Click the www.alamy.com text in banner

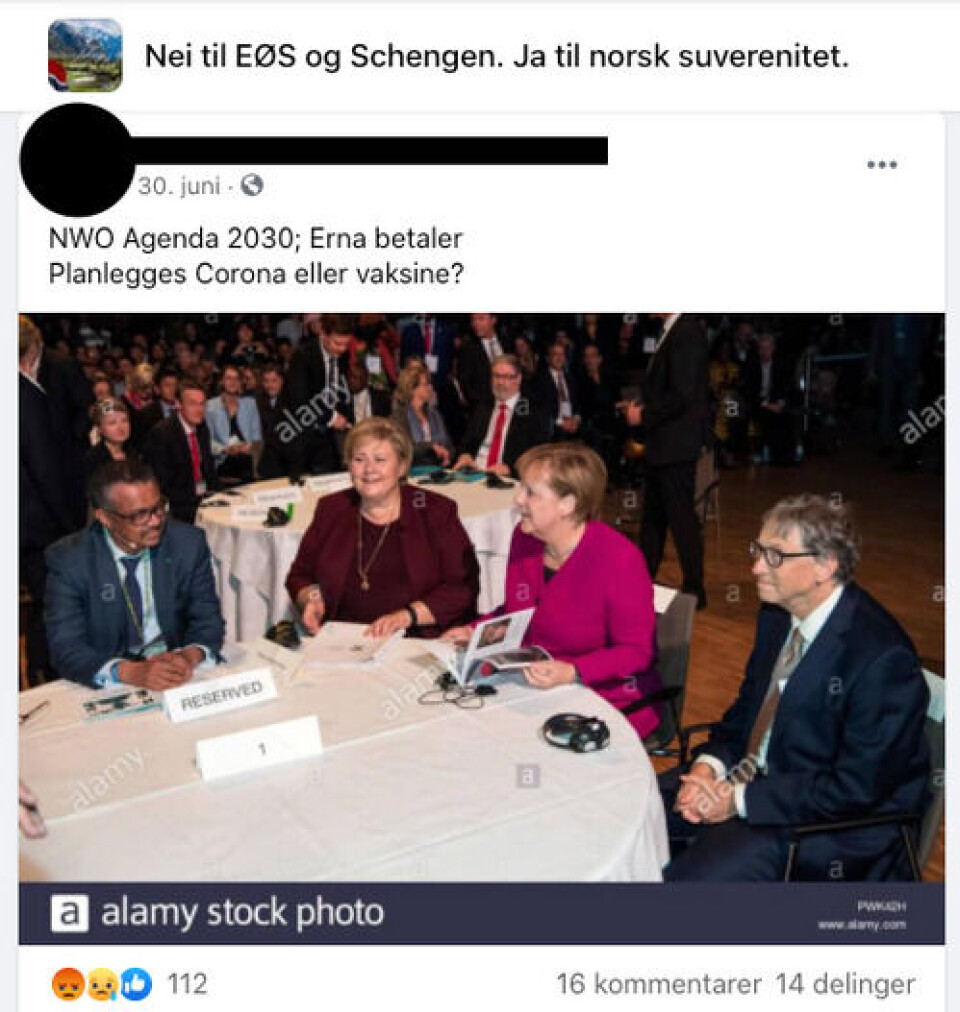click(x=862, y=925)
